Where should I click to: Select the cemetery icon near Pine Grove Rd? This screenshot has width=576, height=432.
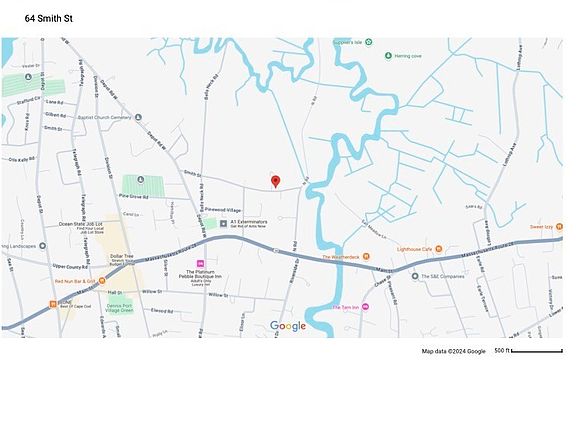[x=141, y=180]
